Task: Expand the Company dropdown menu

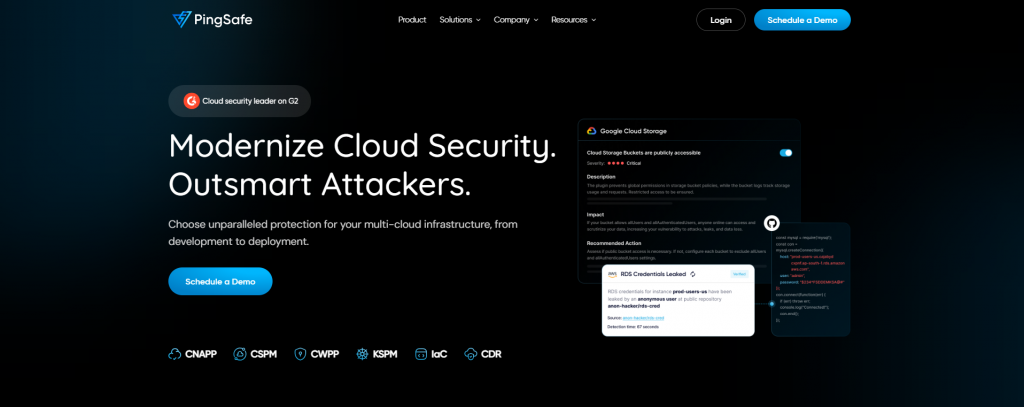Action: [x=516, y=20]
